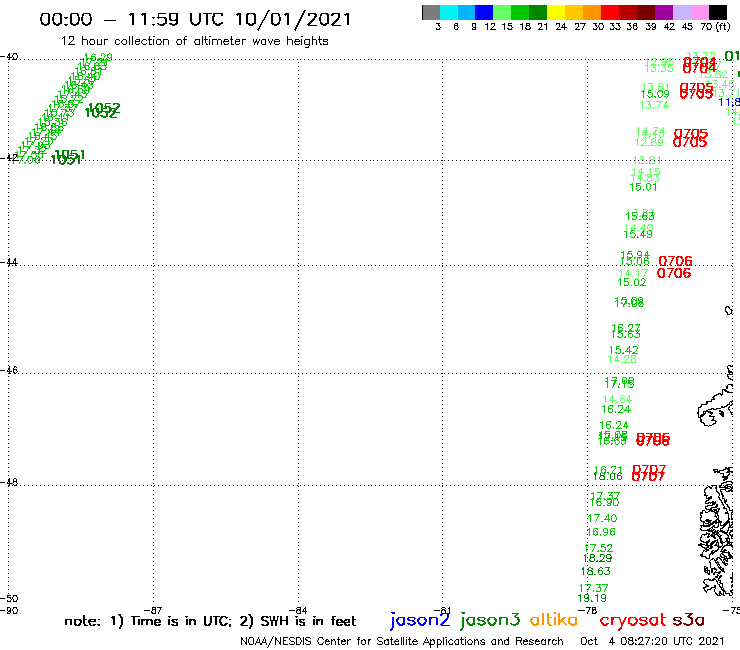Click the '17.40' wave height reading
Image resolution: width=740 pixels, height=650 pixels.
coord(602,518)
